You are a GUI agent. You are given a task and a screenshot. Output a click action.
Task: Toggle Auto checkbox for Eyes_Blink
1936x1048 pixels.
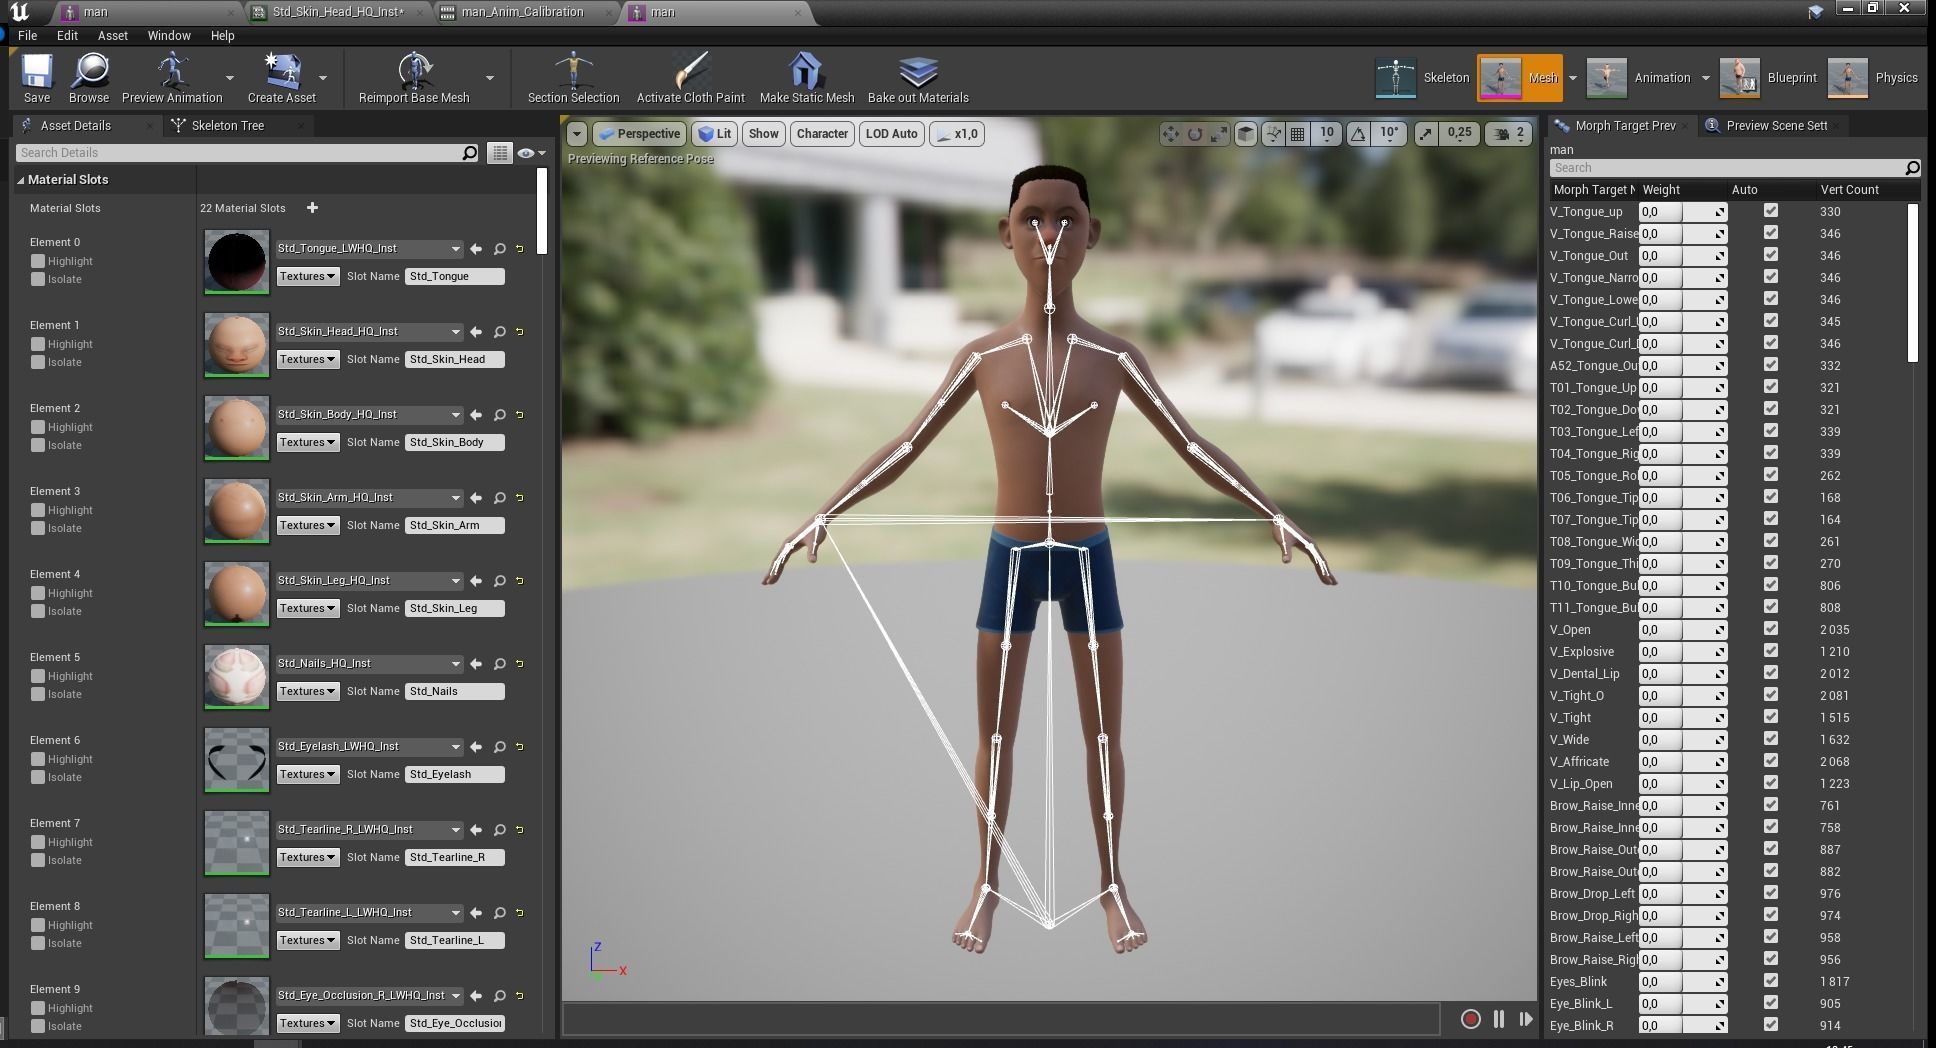1771,981
